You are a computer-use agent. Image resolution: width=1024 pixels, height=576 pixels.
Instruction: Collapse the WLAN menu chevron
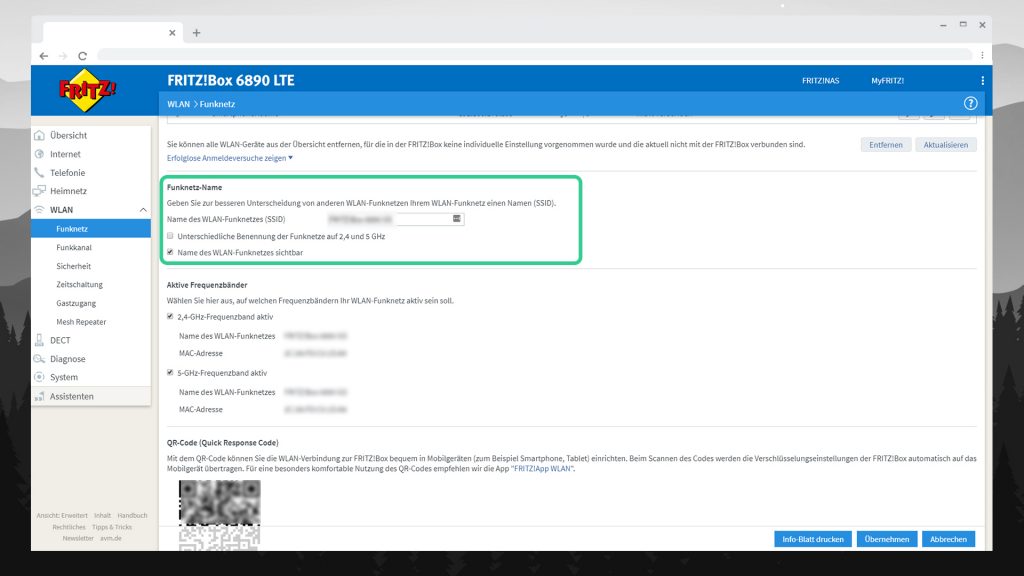pos(143,210)
